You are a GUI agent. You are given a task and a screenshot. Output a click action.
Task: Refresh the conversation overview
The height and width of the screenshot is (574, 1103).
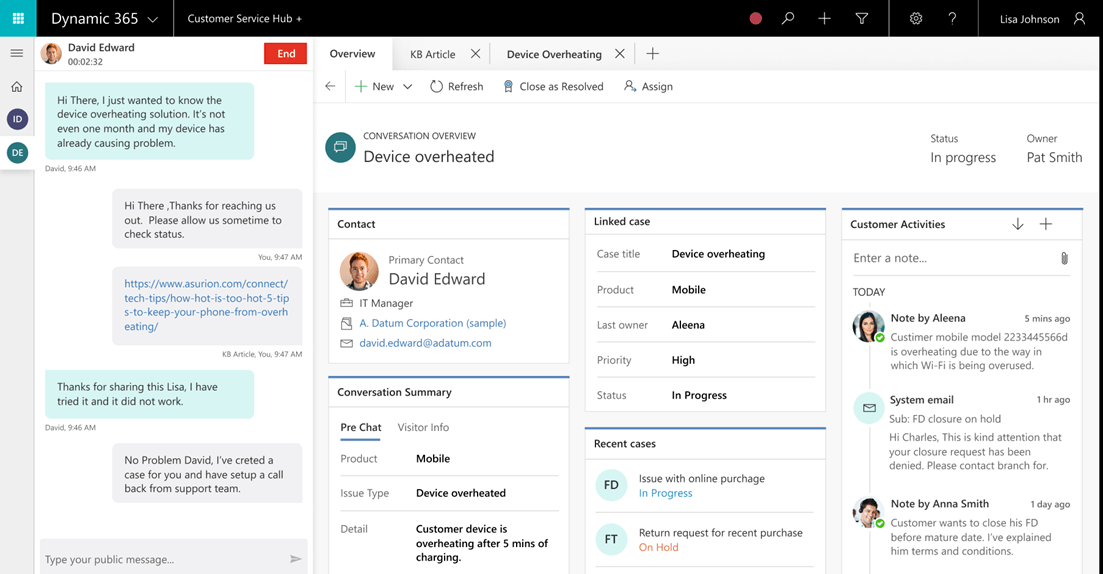point(457,87)
